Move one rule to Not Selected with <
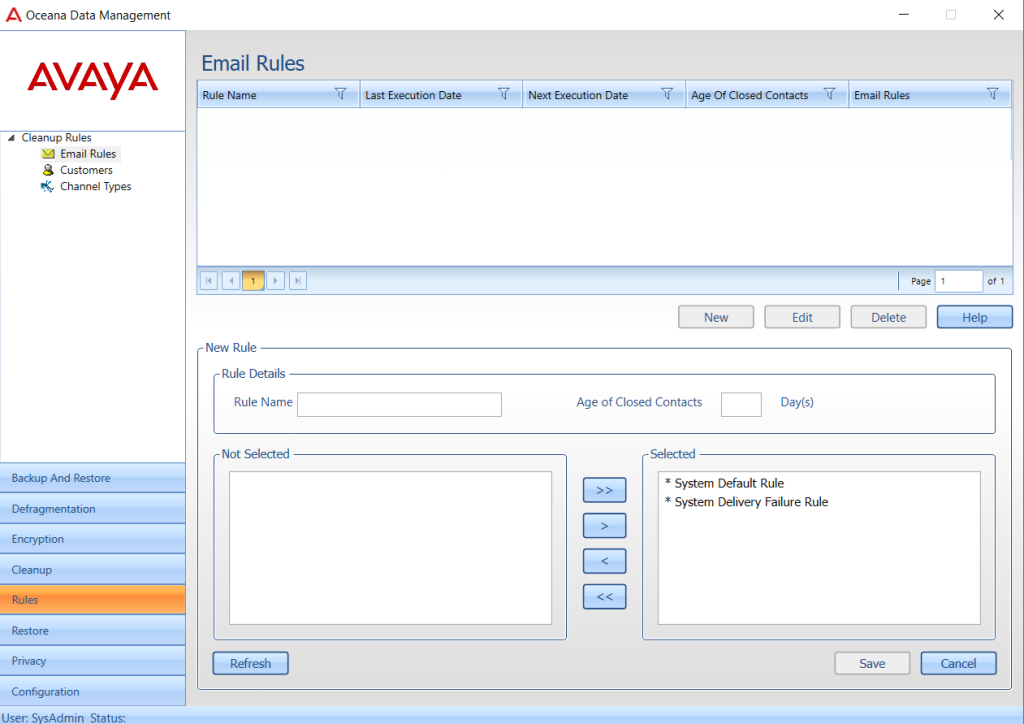 pyautogui.click(x=604, y=561)
